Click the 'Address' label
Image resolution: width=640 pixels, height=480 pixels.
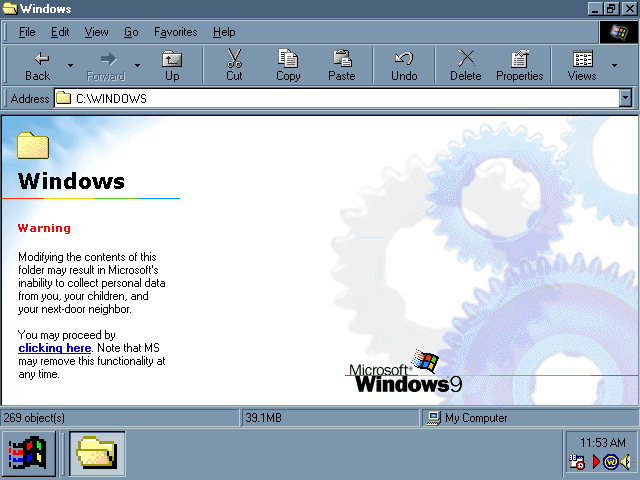tap(30, 98)
